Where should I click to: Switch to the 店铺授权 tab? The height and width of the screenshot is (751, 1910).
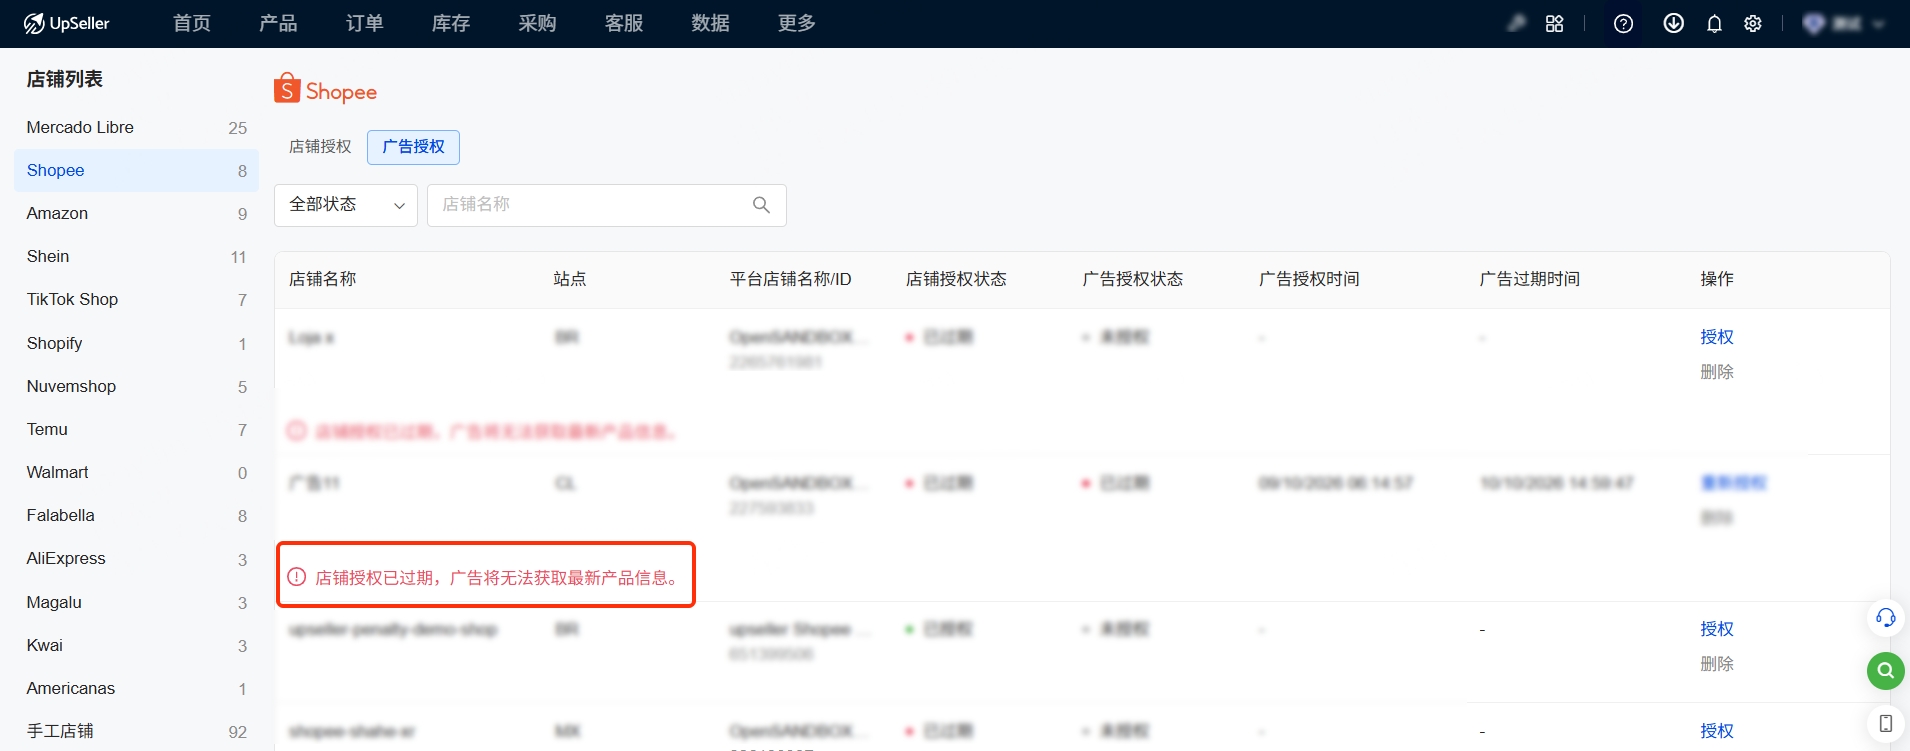pos(320,147)
